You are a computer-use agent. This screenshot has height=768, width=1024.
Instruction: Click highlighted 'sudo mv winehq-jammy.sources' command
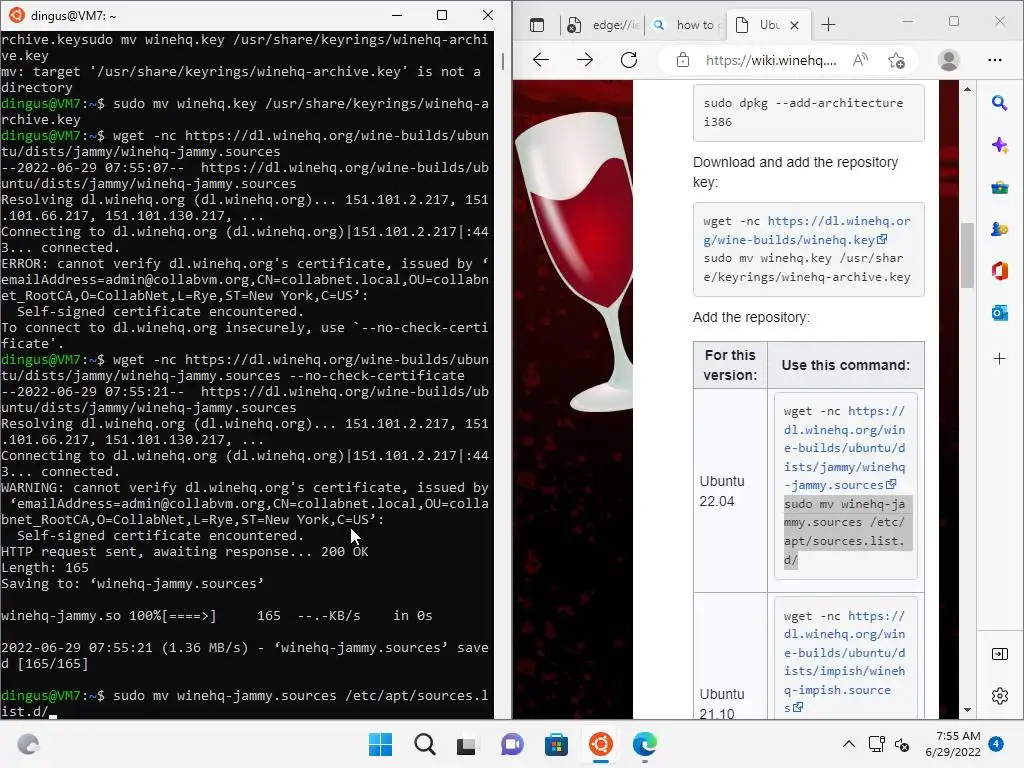tap(847, 532)
